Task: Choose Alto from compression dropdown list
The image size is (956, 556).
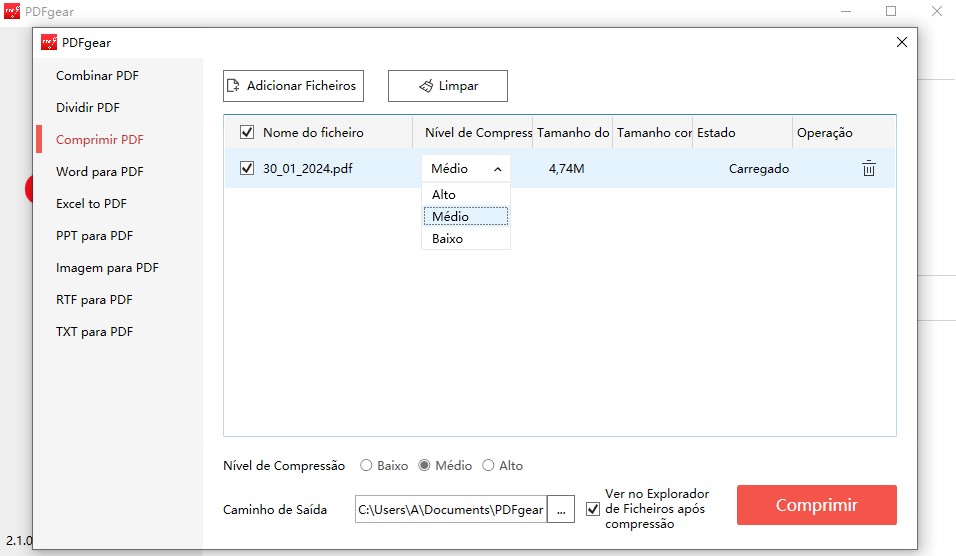Action: coord(466,194)
